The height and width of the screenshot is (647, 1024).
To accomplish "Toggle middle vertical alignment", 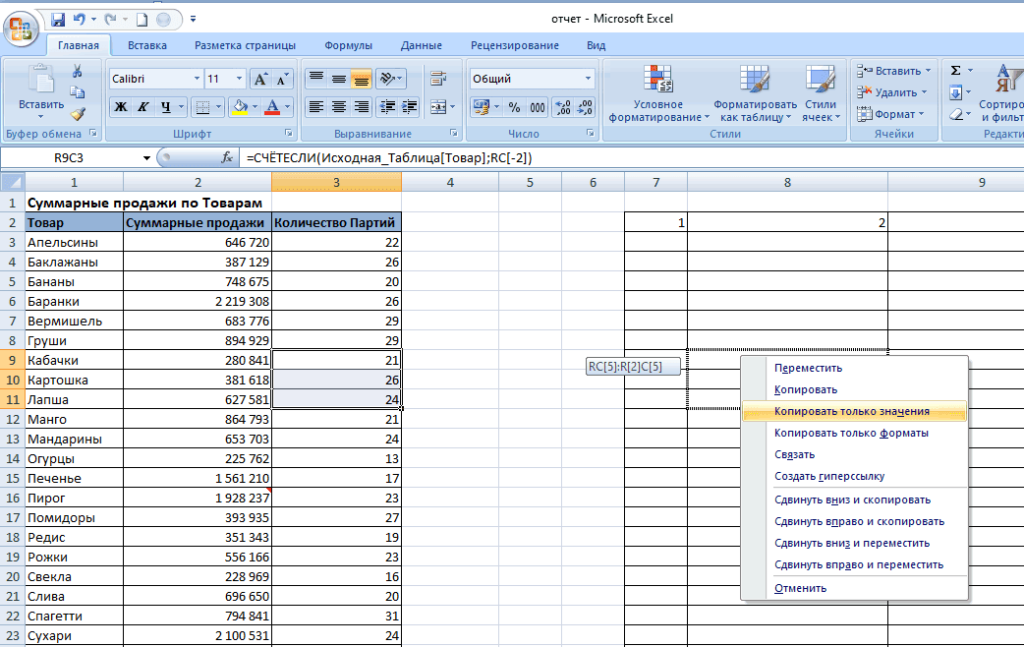I will [338, 79].
